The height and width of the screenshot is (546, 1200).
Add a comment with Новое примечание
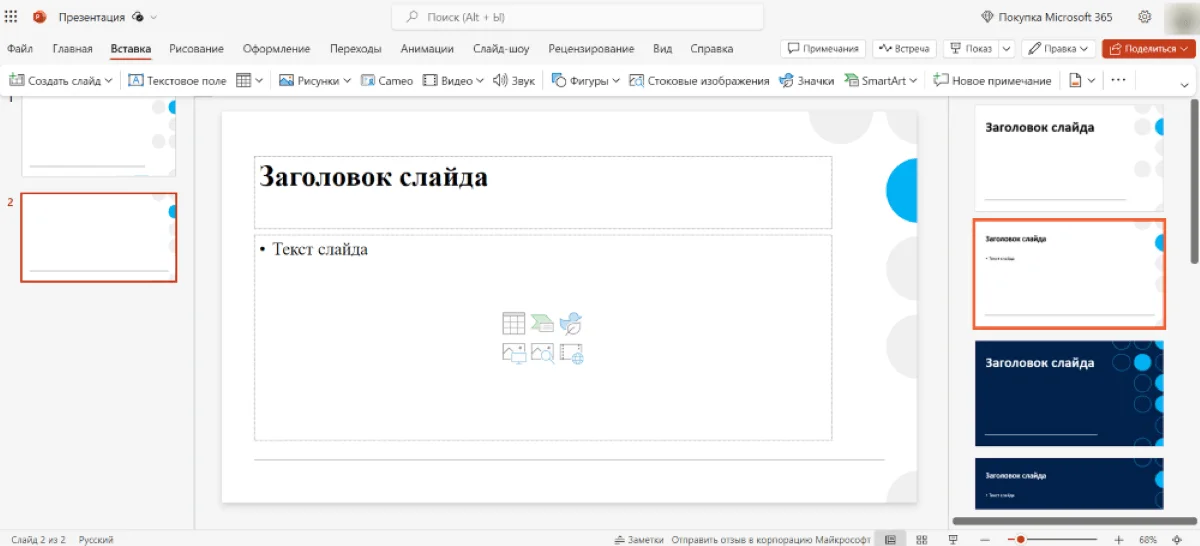992,81
